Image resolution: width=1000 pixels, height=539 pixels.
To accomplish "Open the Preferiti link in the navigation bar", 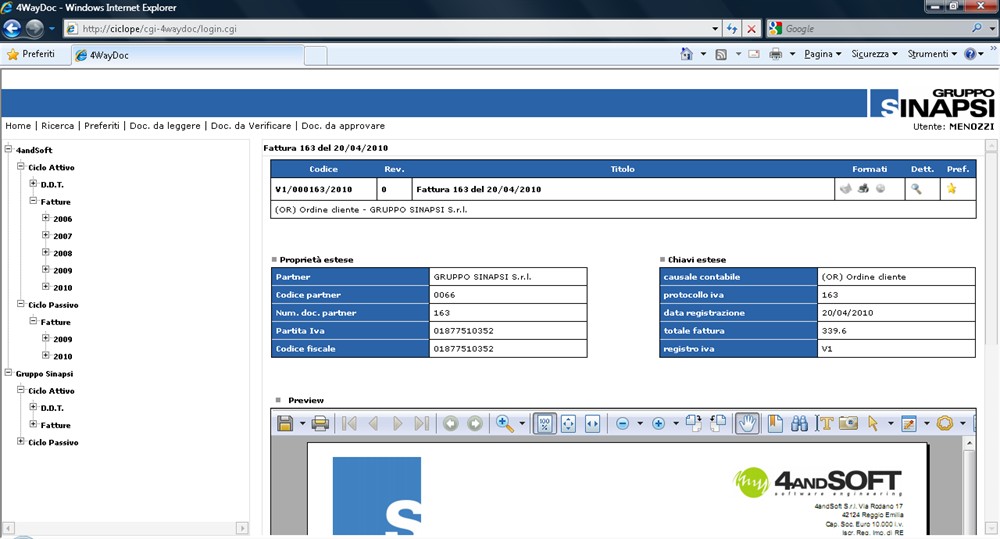I will tap(101, 126).
